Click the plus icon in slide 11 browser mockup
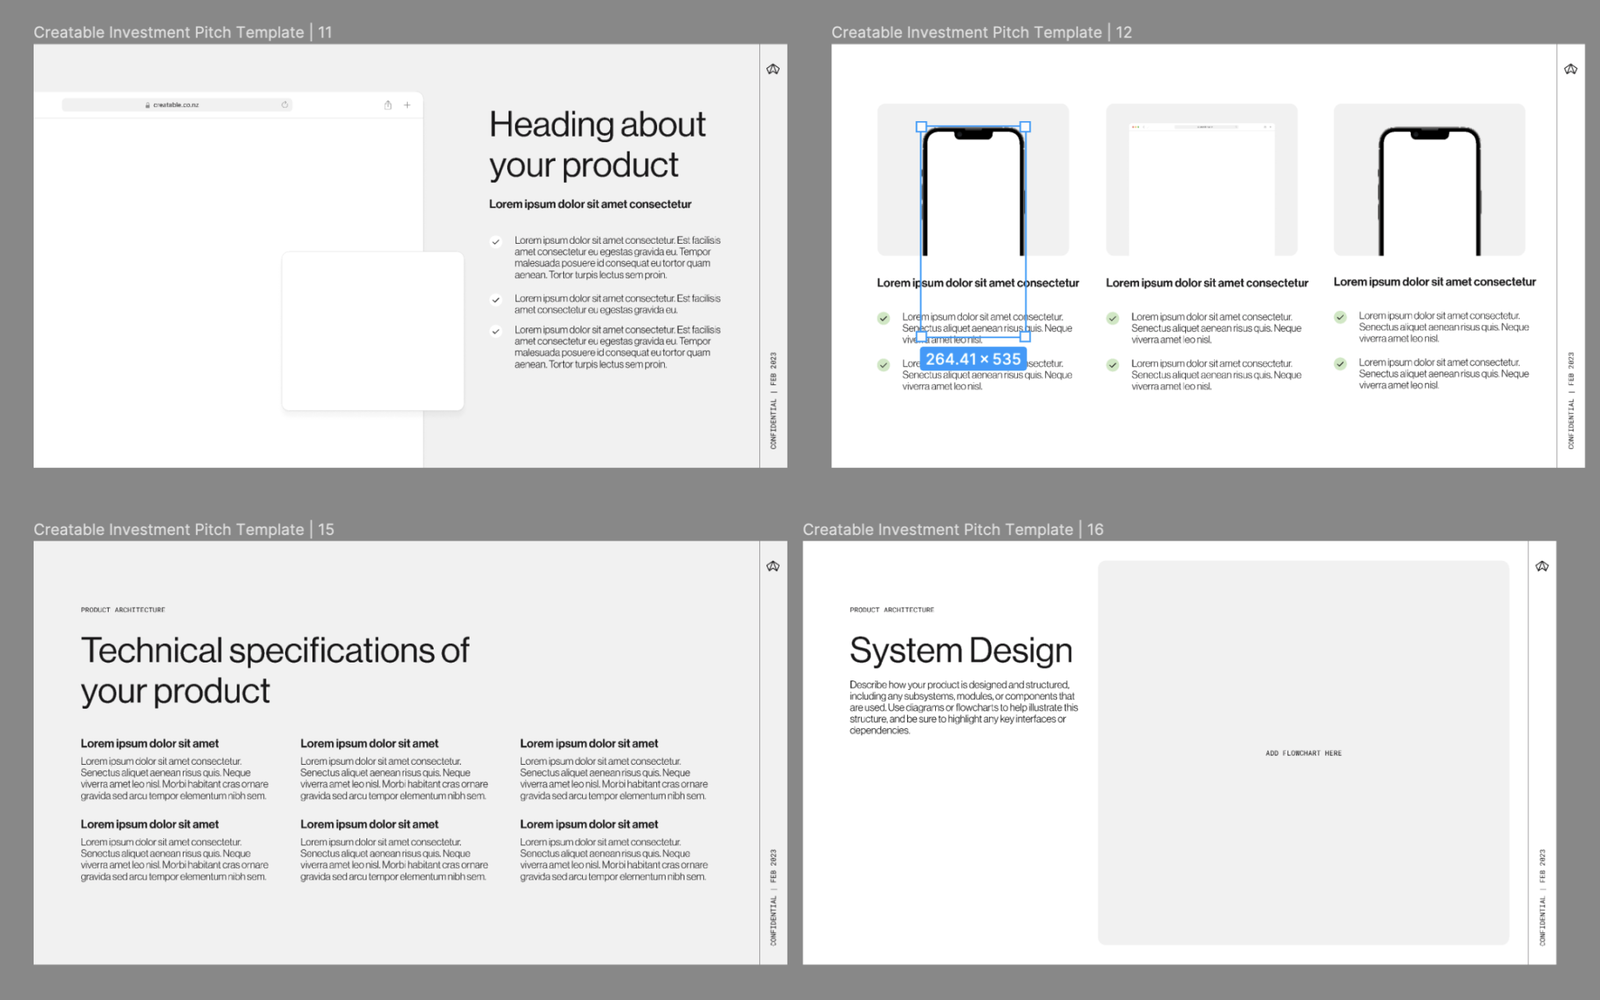This screenshot has height=1000, width=1600. pos(407,105)
